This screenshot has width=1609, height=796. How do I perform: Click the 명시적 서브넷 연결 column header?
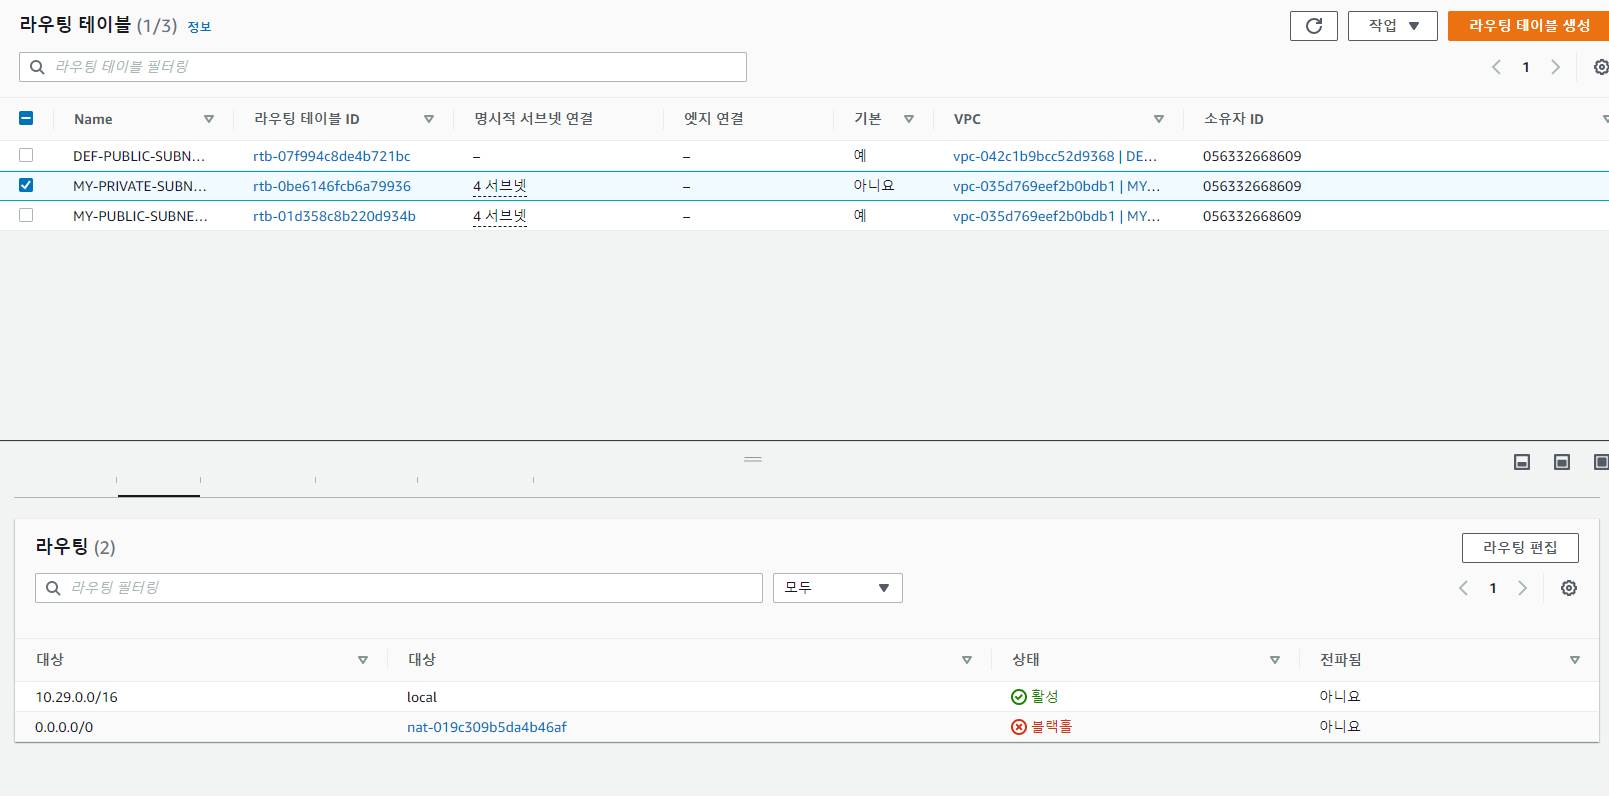[534, 119]
